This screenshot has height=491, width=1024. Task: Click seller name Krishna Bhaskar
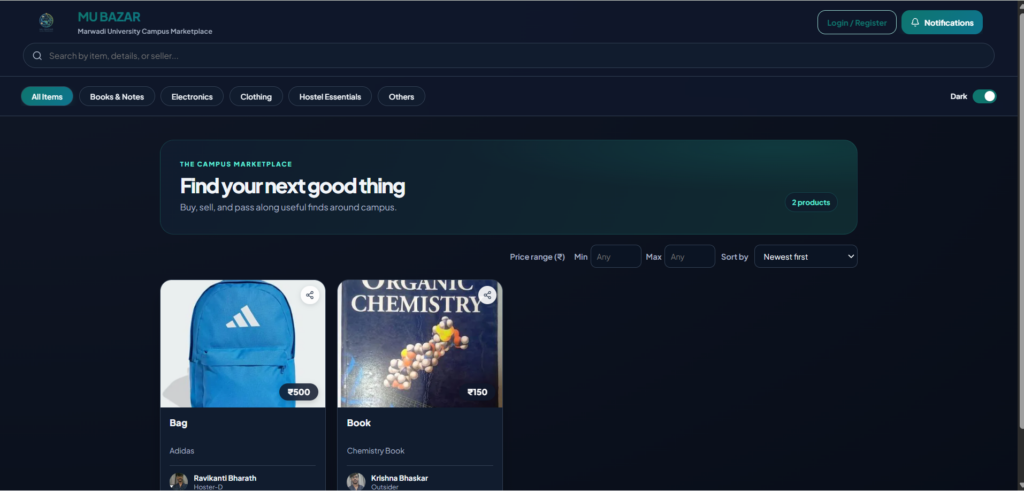[399, 478]
